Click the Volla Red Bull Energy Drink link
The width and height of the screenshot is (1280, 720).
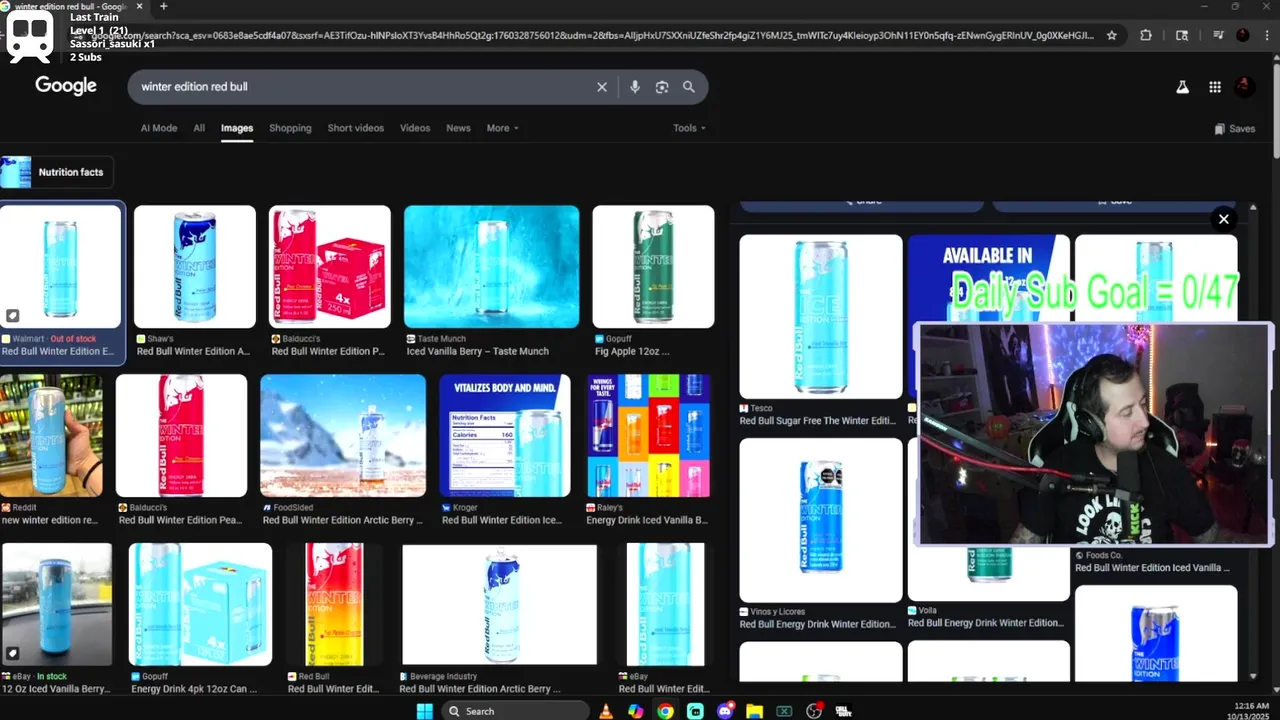tap(985, 623)
